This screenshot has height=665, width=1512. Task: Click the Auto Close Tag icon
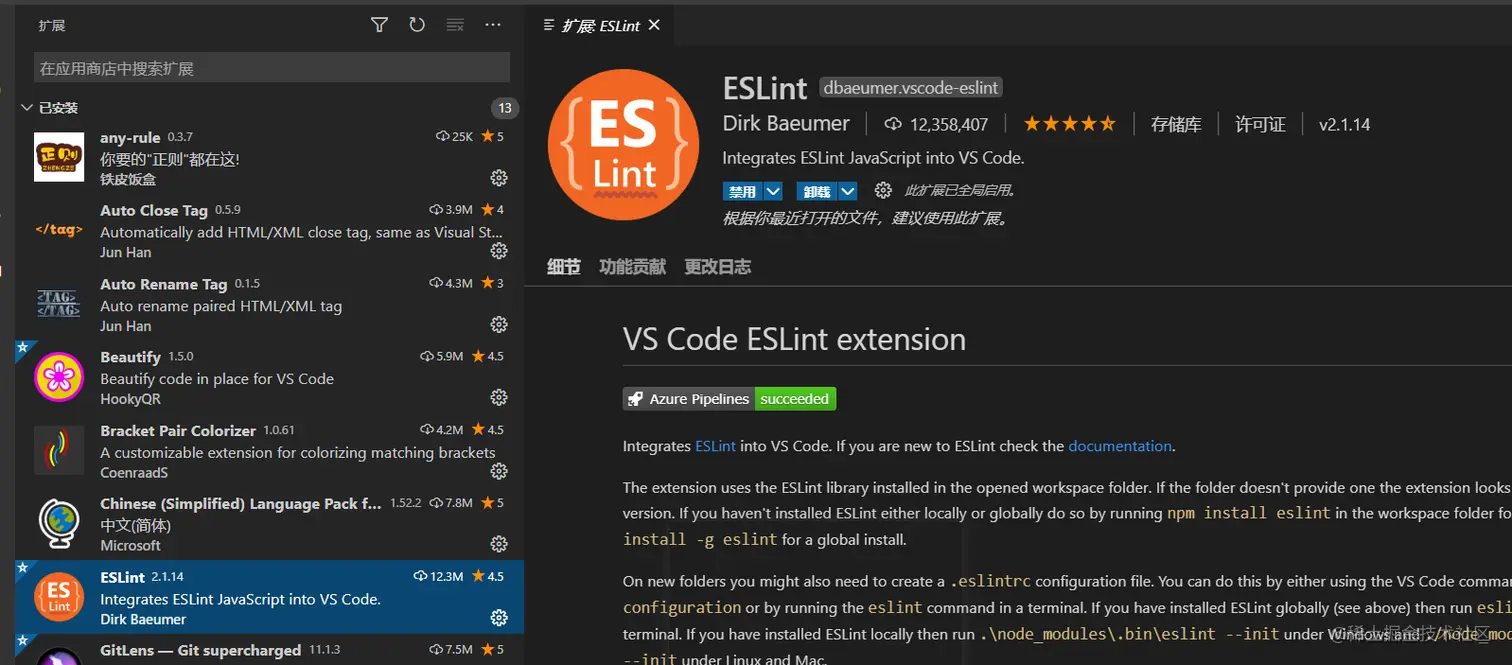[x=59, y=230]
